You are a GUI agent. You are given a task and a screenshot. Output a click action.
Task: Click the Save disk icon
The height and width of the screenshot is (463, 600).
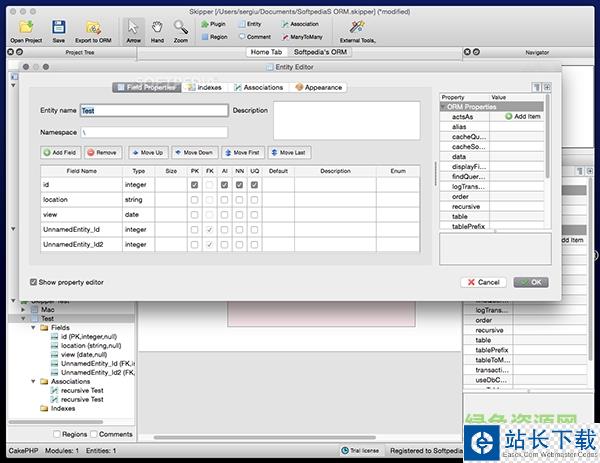[x=59, y=27]
